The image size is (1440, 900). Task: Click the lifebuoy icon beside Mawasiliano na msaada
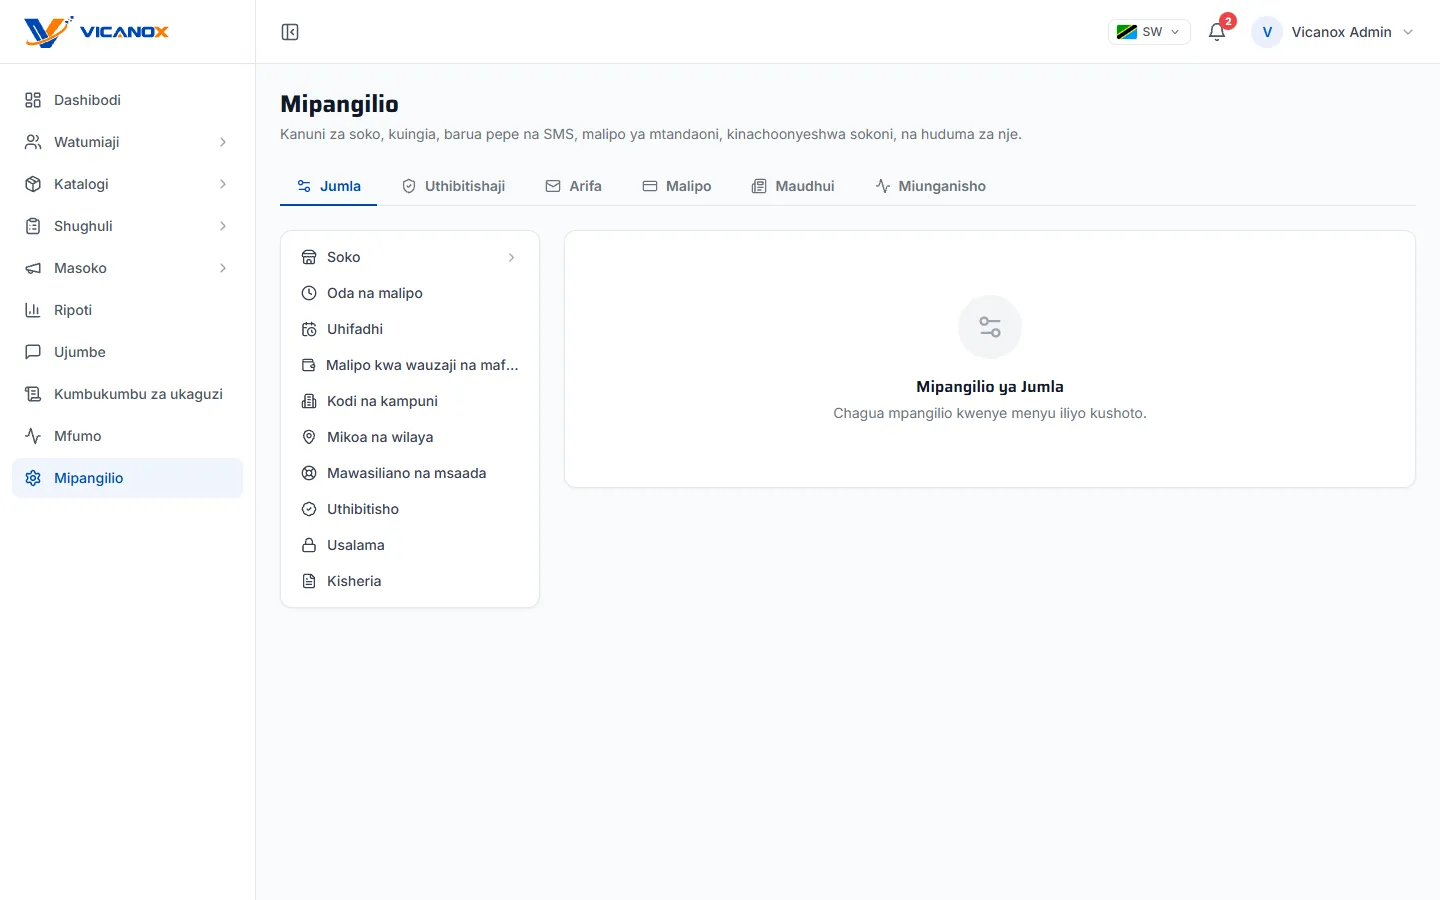click(309, 473)
